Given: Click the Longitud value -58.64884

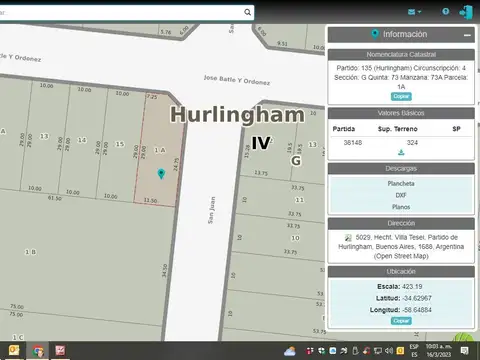Looking at the screenshot, I should (417, 310).
